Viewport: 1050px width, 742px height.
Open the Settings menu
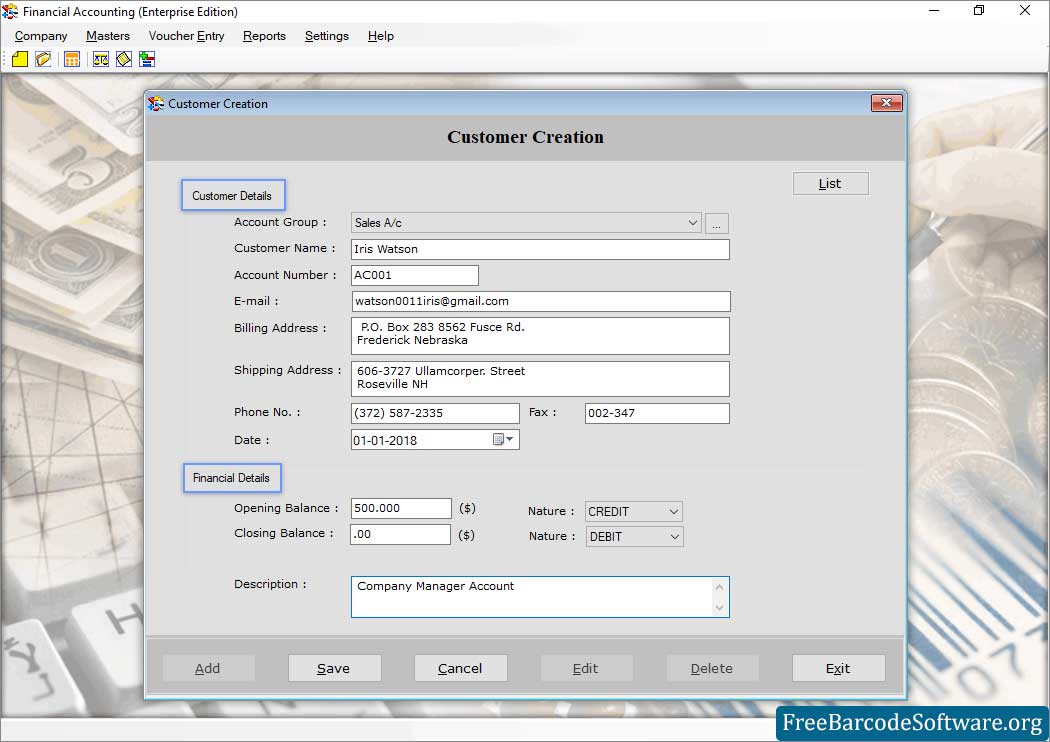(x=327, y=36)
